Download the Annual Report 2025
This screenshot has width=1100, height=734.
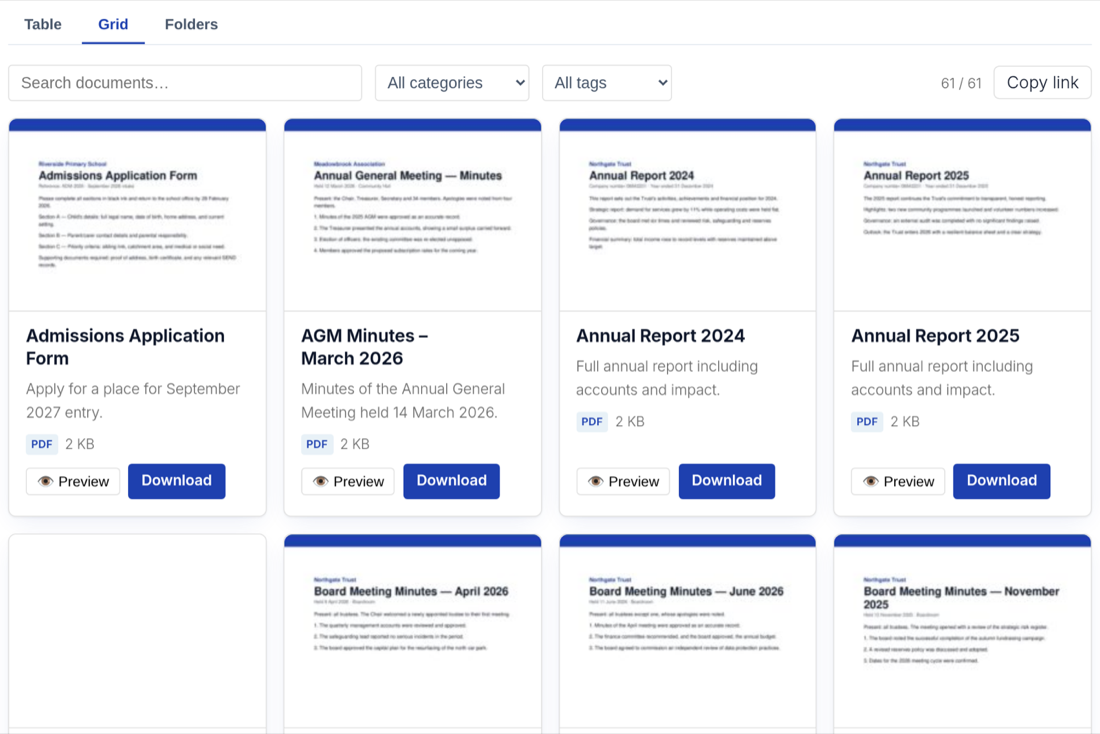click(x=1002, y=481)
